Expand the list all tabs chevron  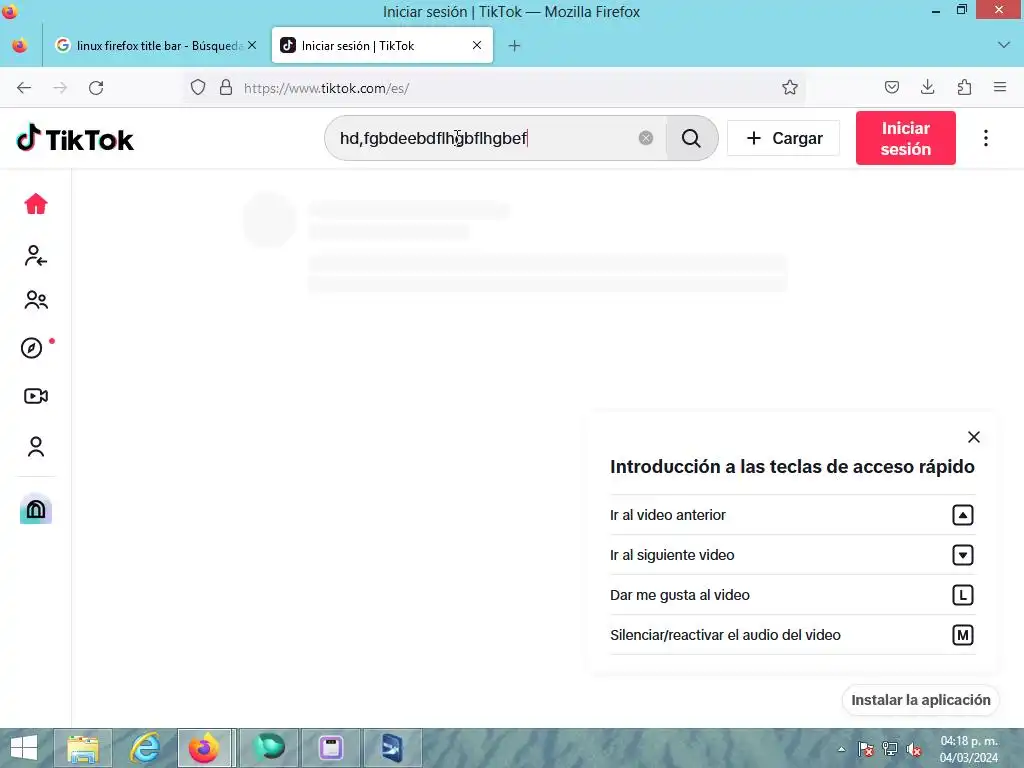(1004, 45)
